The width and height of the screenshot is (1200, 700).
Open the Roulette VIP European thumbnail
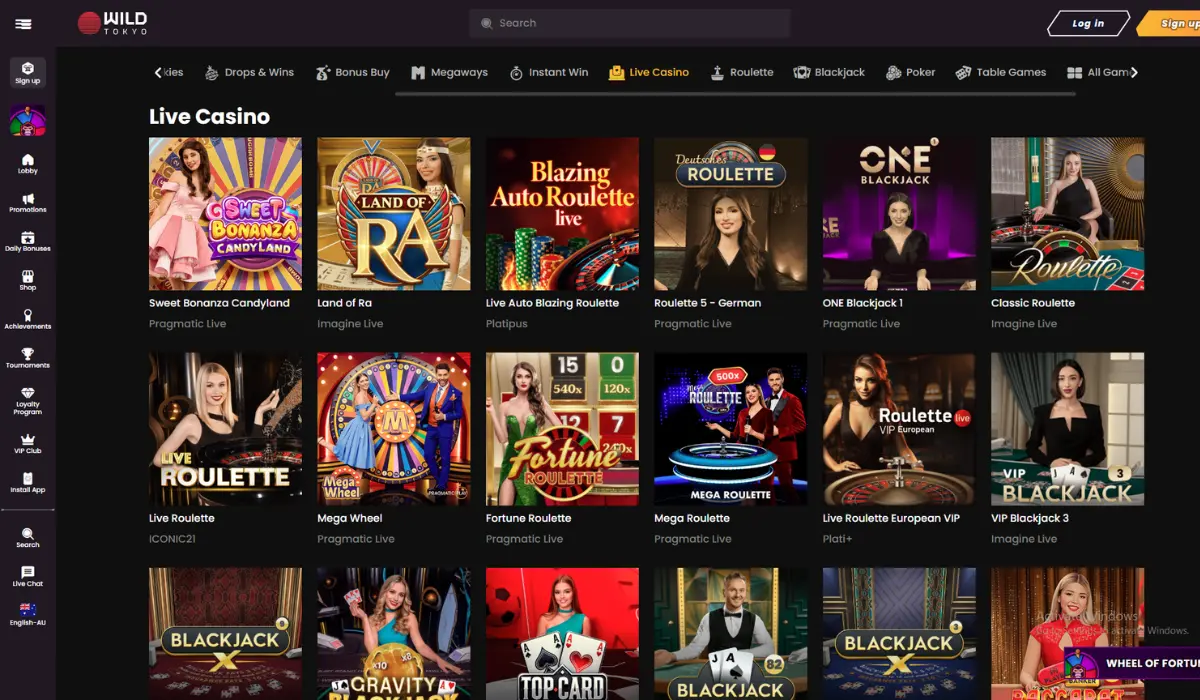tap(899, 429)
